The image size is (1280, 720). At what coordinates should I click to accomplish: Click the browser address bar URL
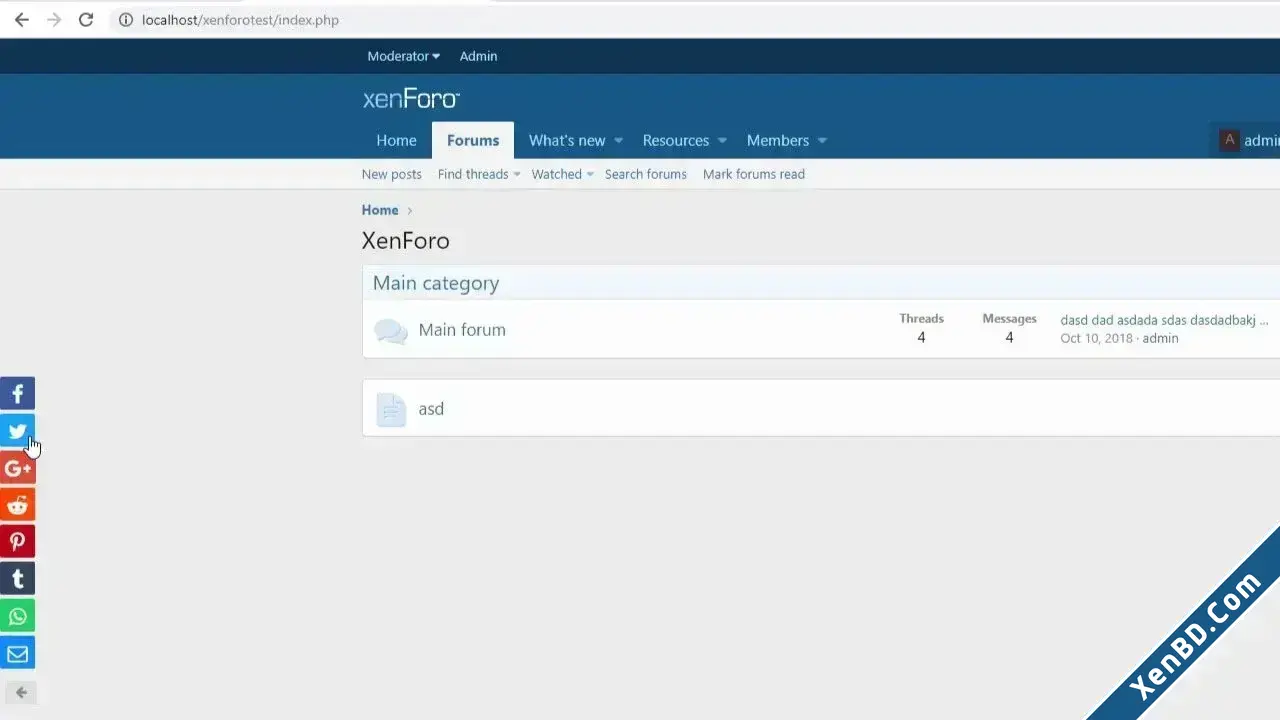click(x=241, y=20)
